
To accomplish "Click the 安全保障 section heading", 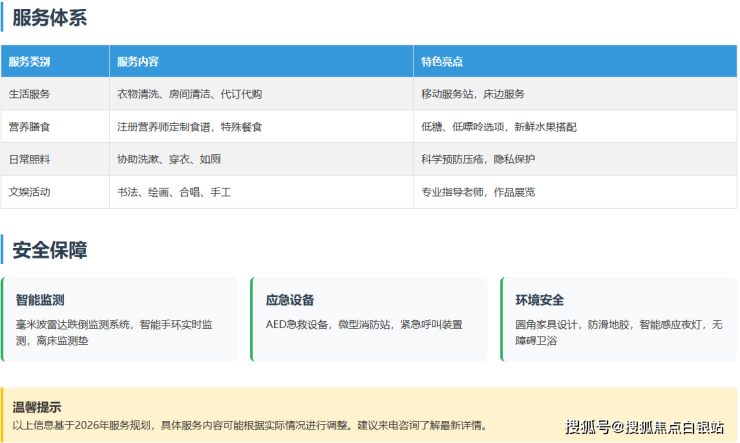I will point(49,250).
